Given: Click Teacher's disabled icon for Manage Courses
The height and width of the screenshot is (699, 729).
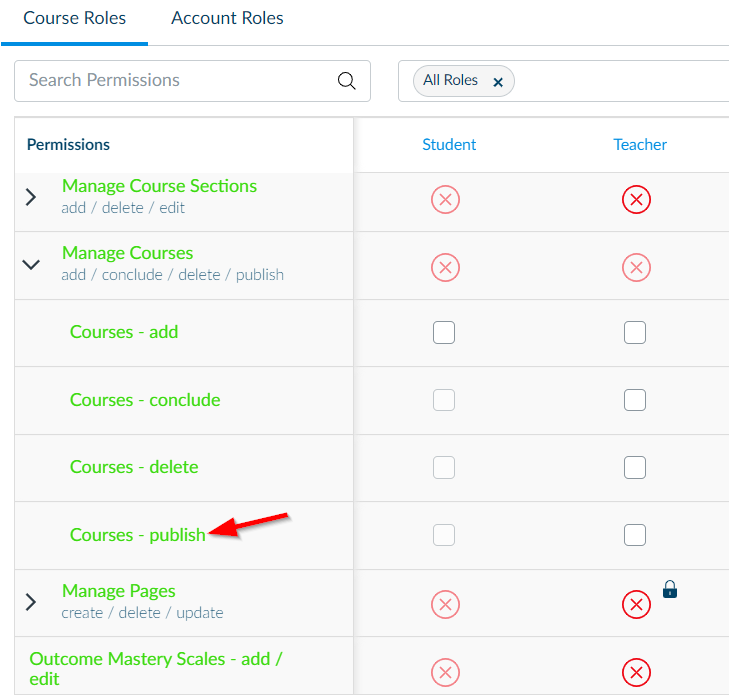Looking at the screenshot, I should (636, 267).
